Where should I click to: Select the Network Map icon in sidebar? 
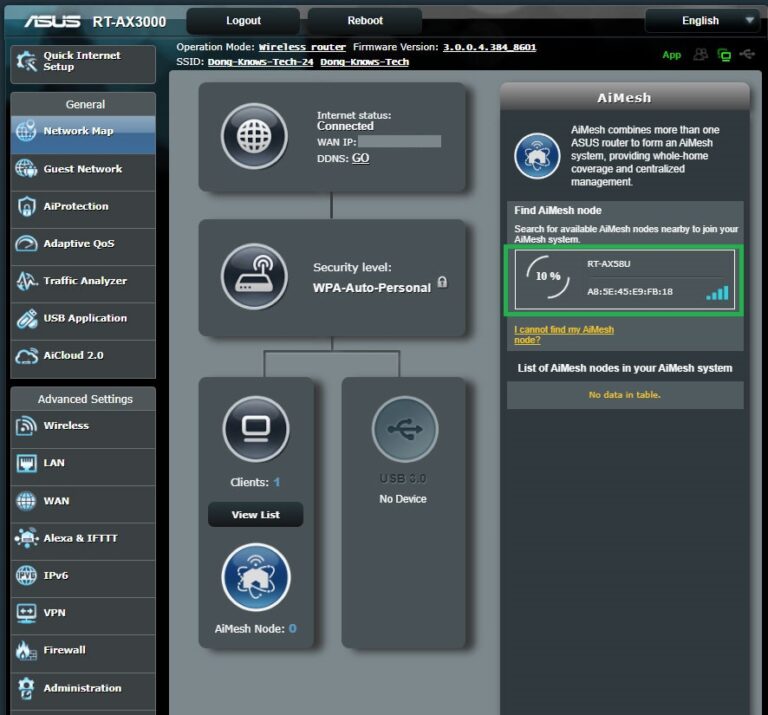[x=26, y=131]
